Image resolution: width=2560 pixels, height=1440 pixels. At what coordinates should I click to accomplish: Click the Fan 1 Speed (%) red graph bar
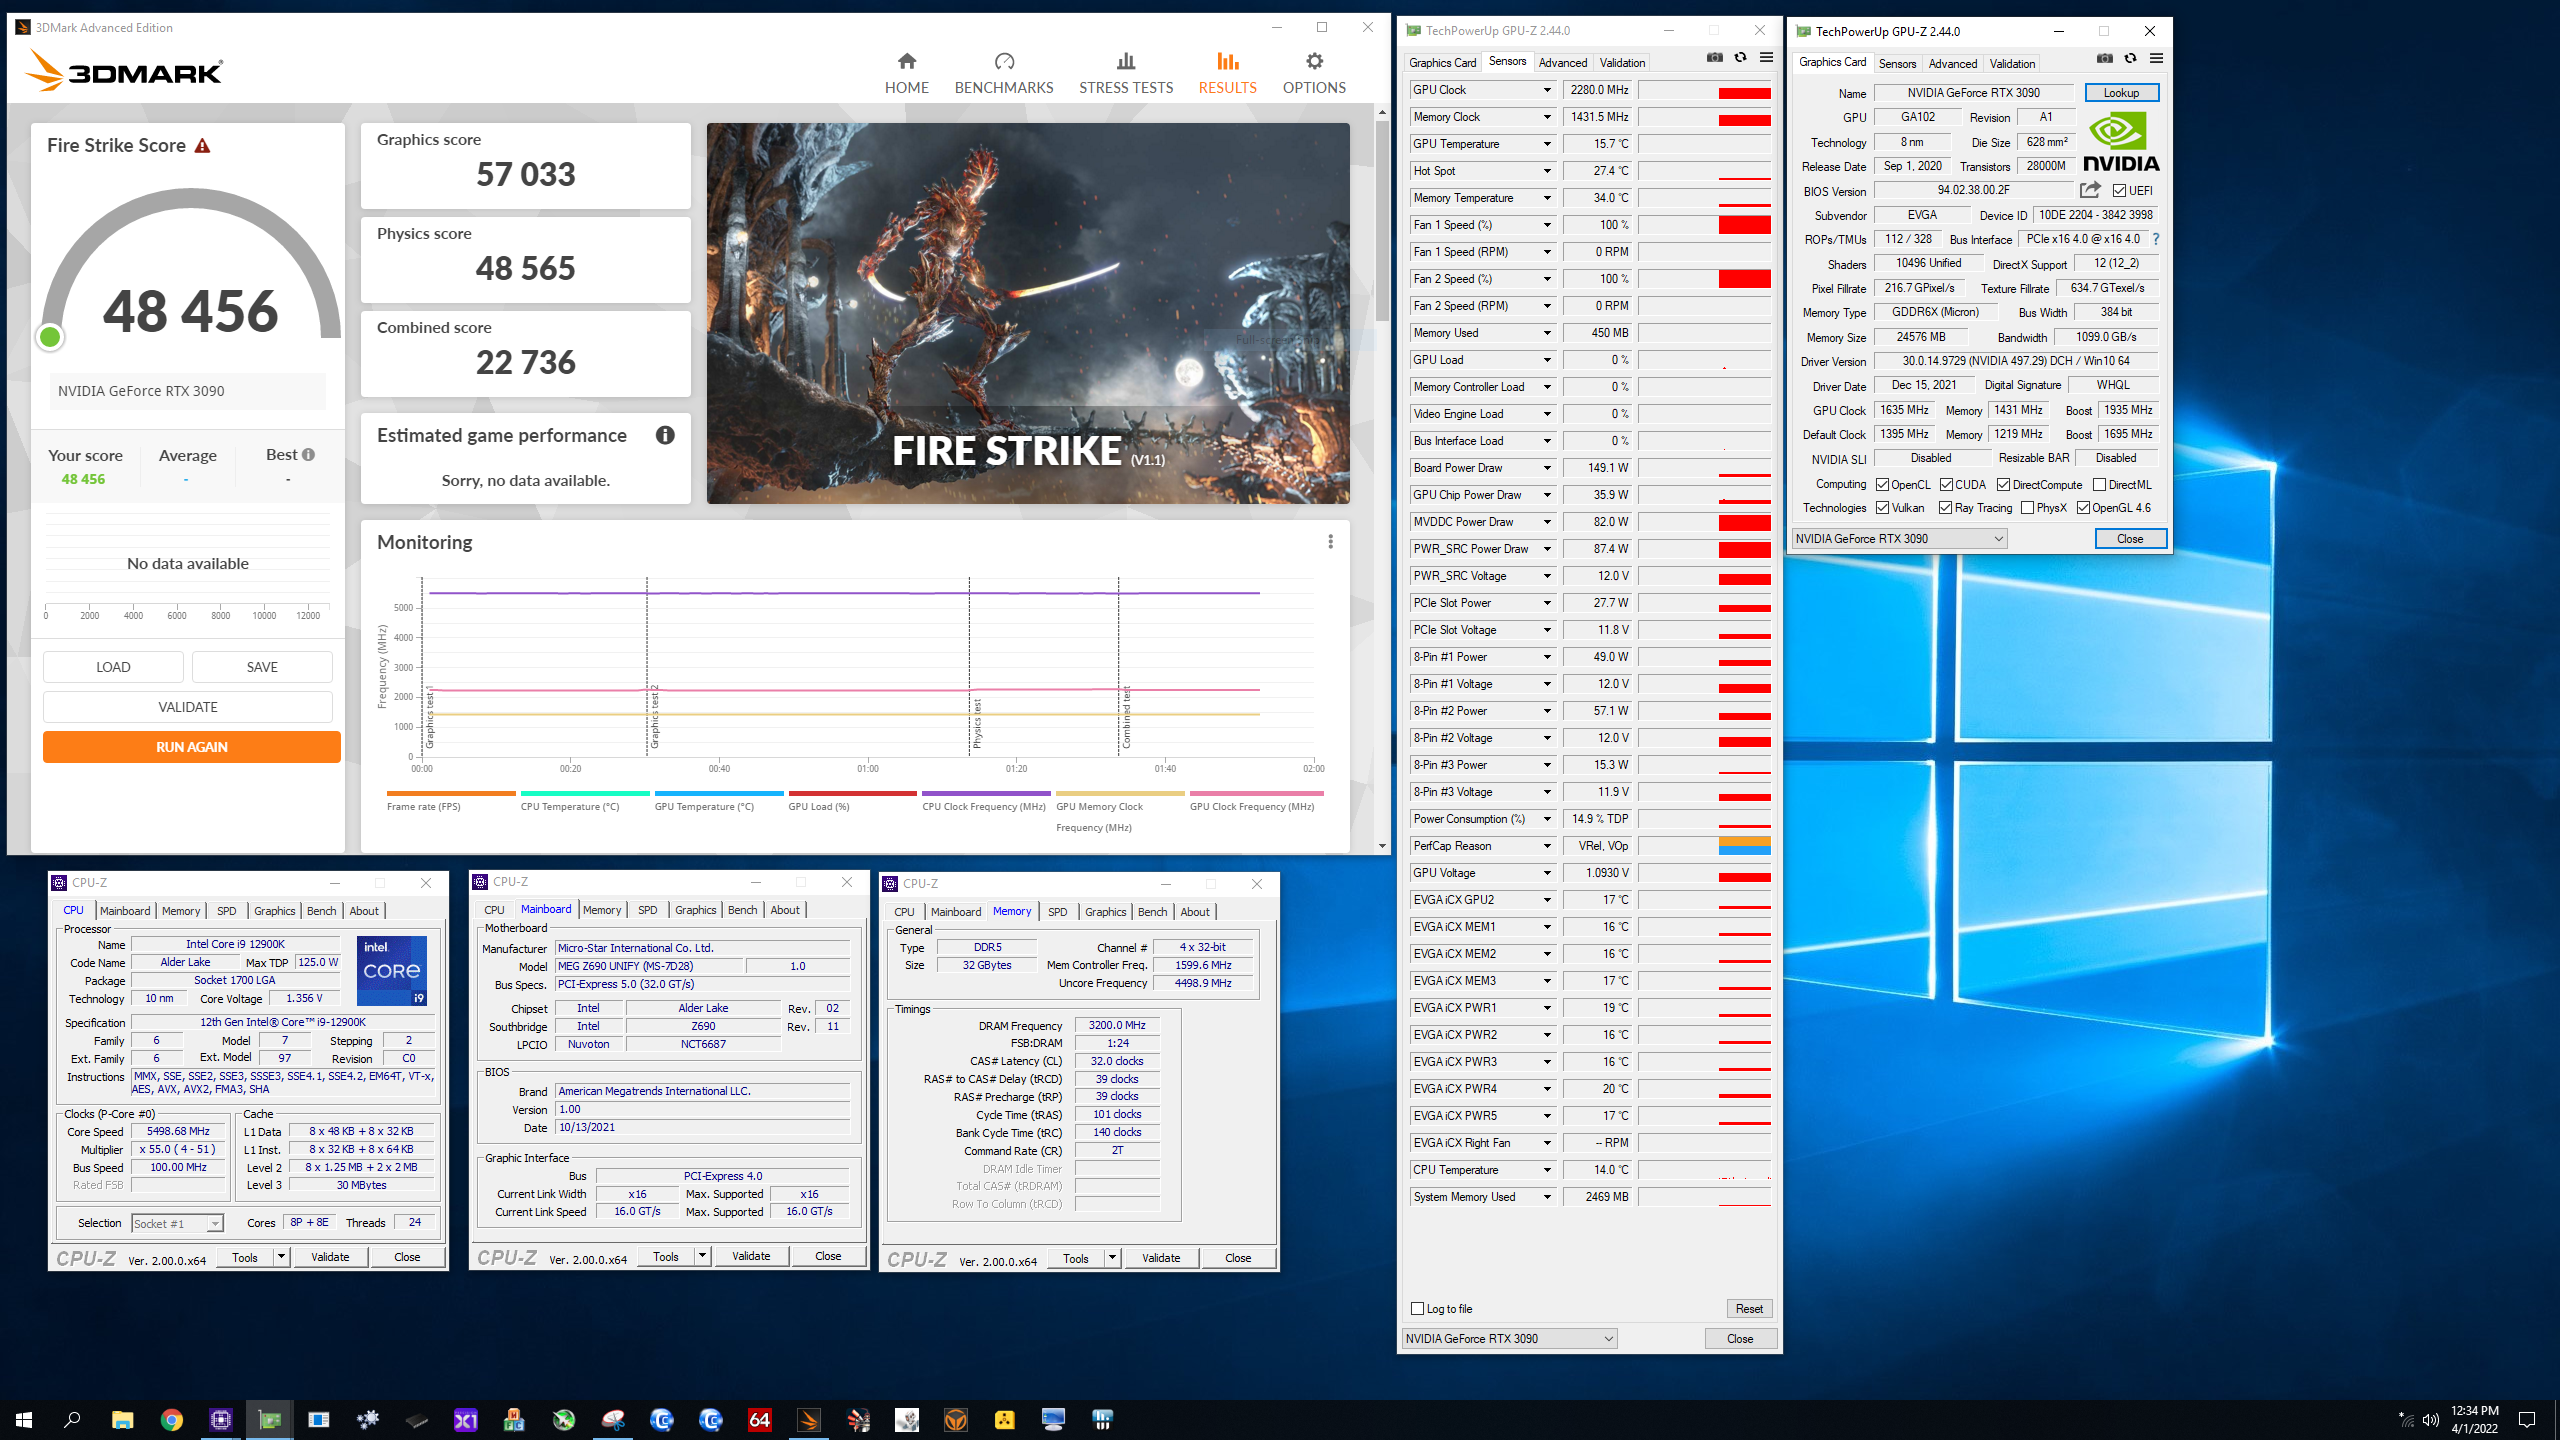pos(1744,225)
